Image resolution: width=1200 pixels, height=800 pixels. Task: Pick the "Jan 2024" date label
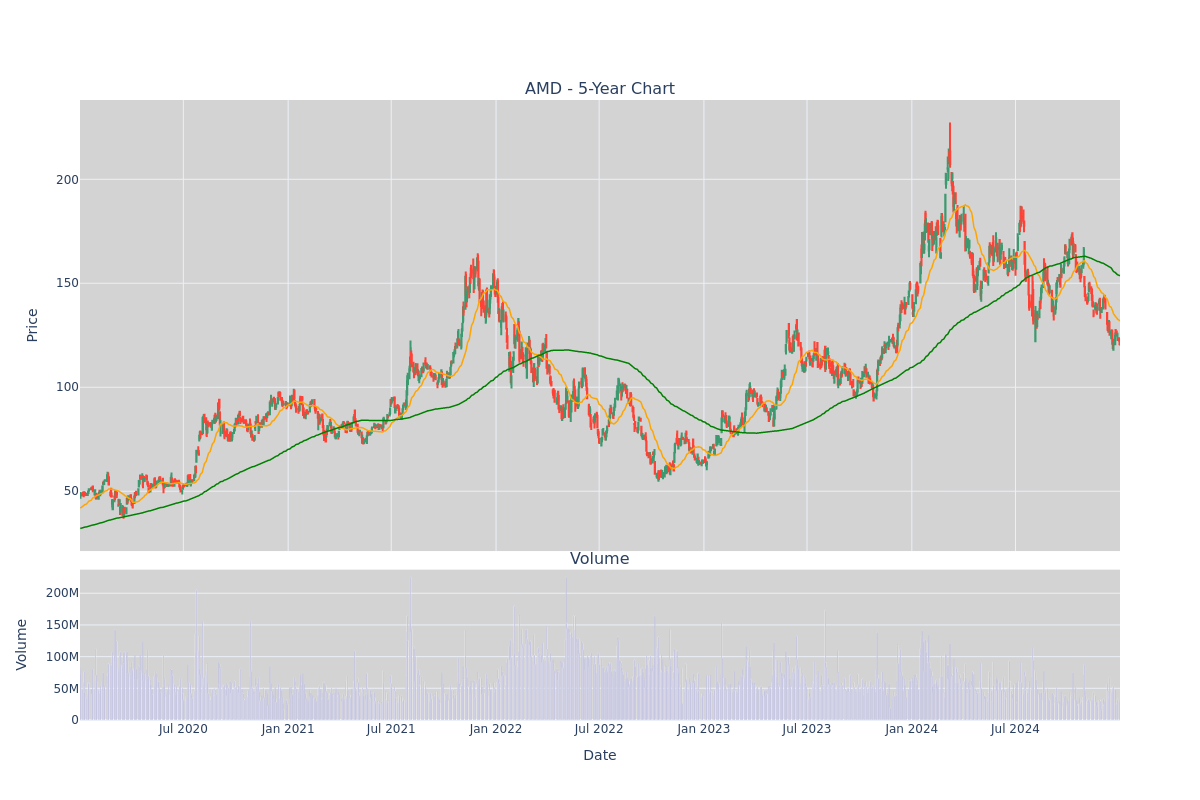[x=912, y=729]
